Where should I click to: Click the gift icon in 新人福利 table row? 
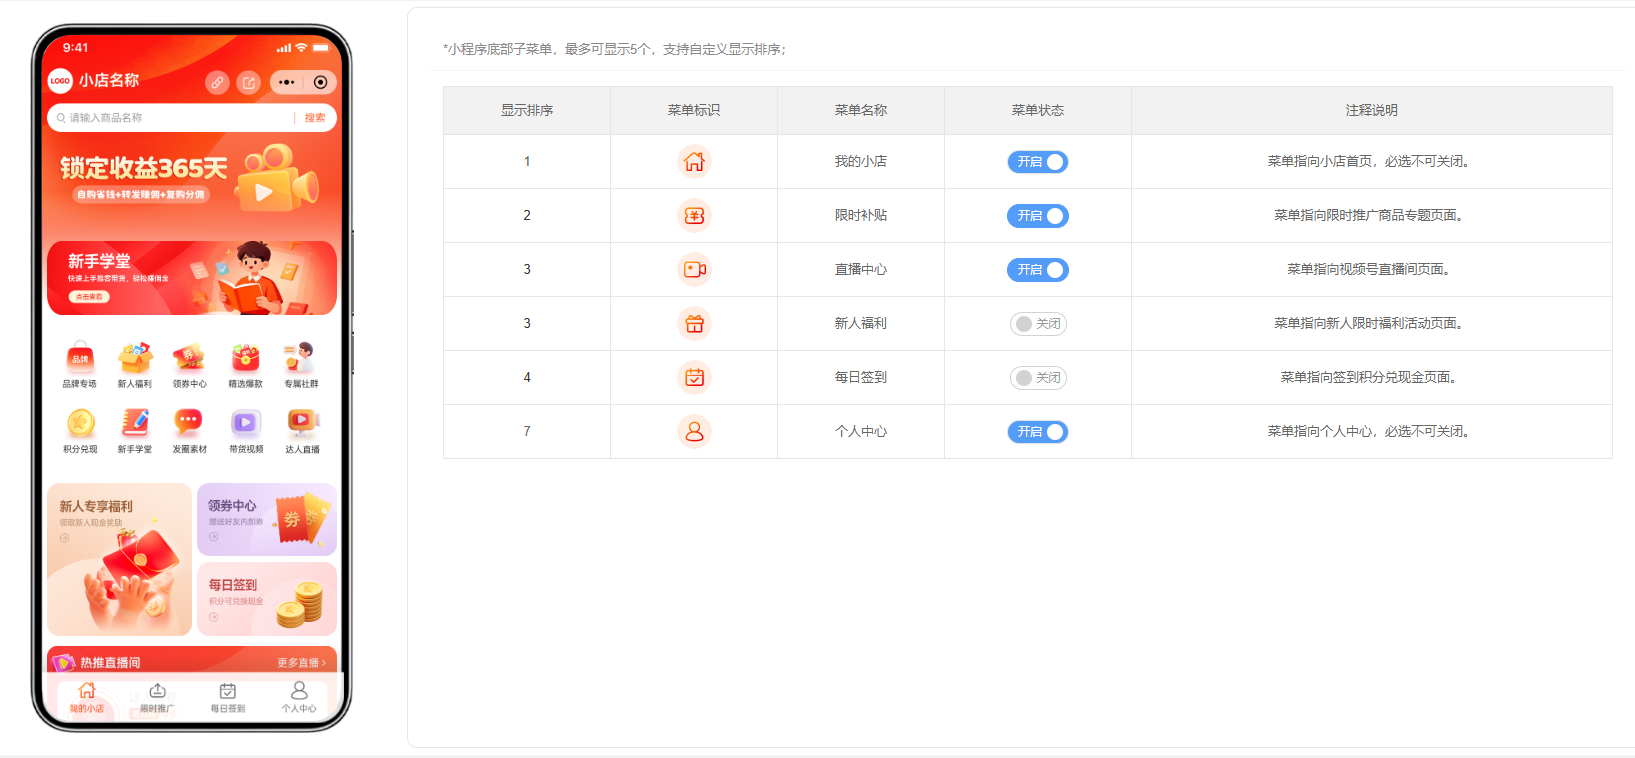694,323
